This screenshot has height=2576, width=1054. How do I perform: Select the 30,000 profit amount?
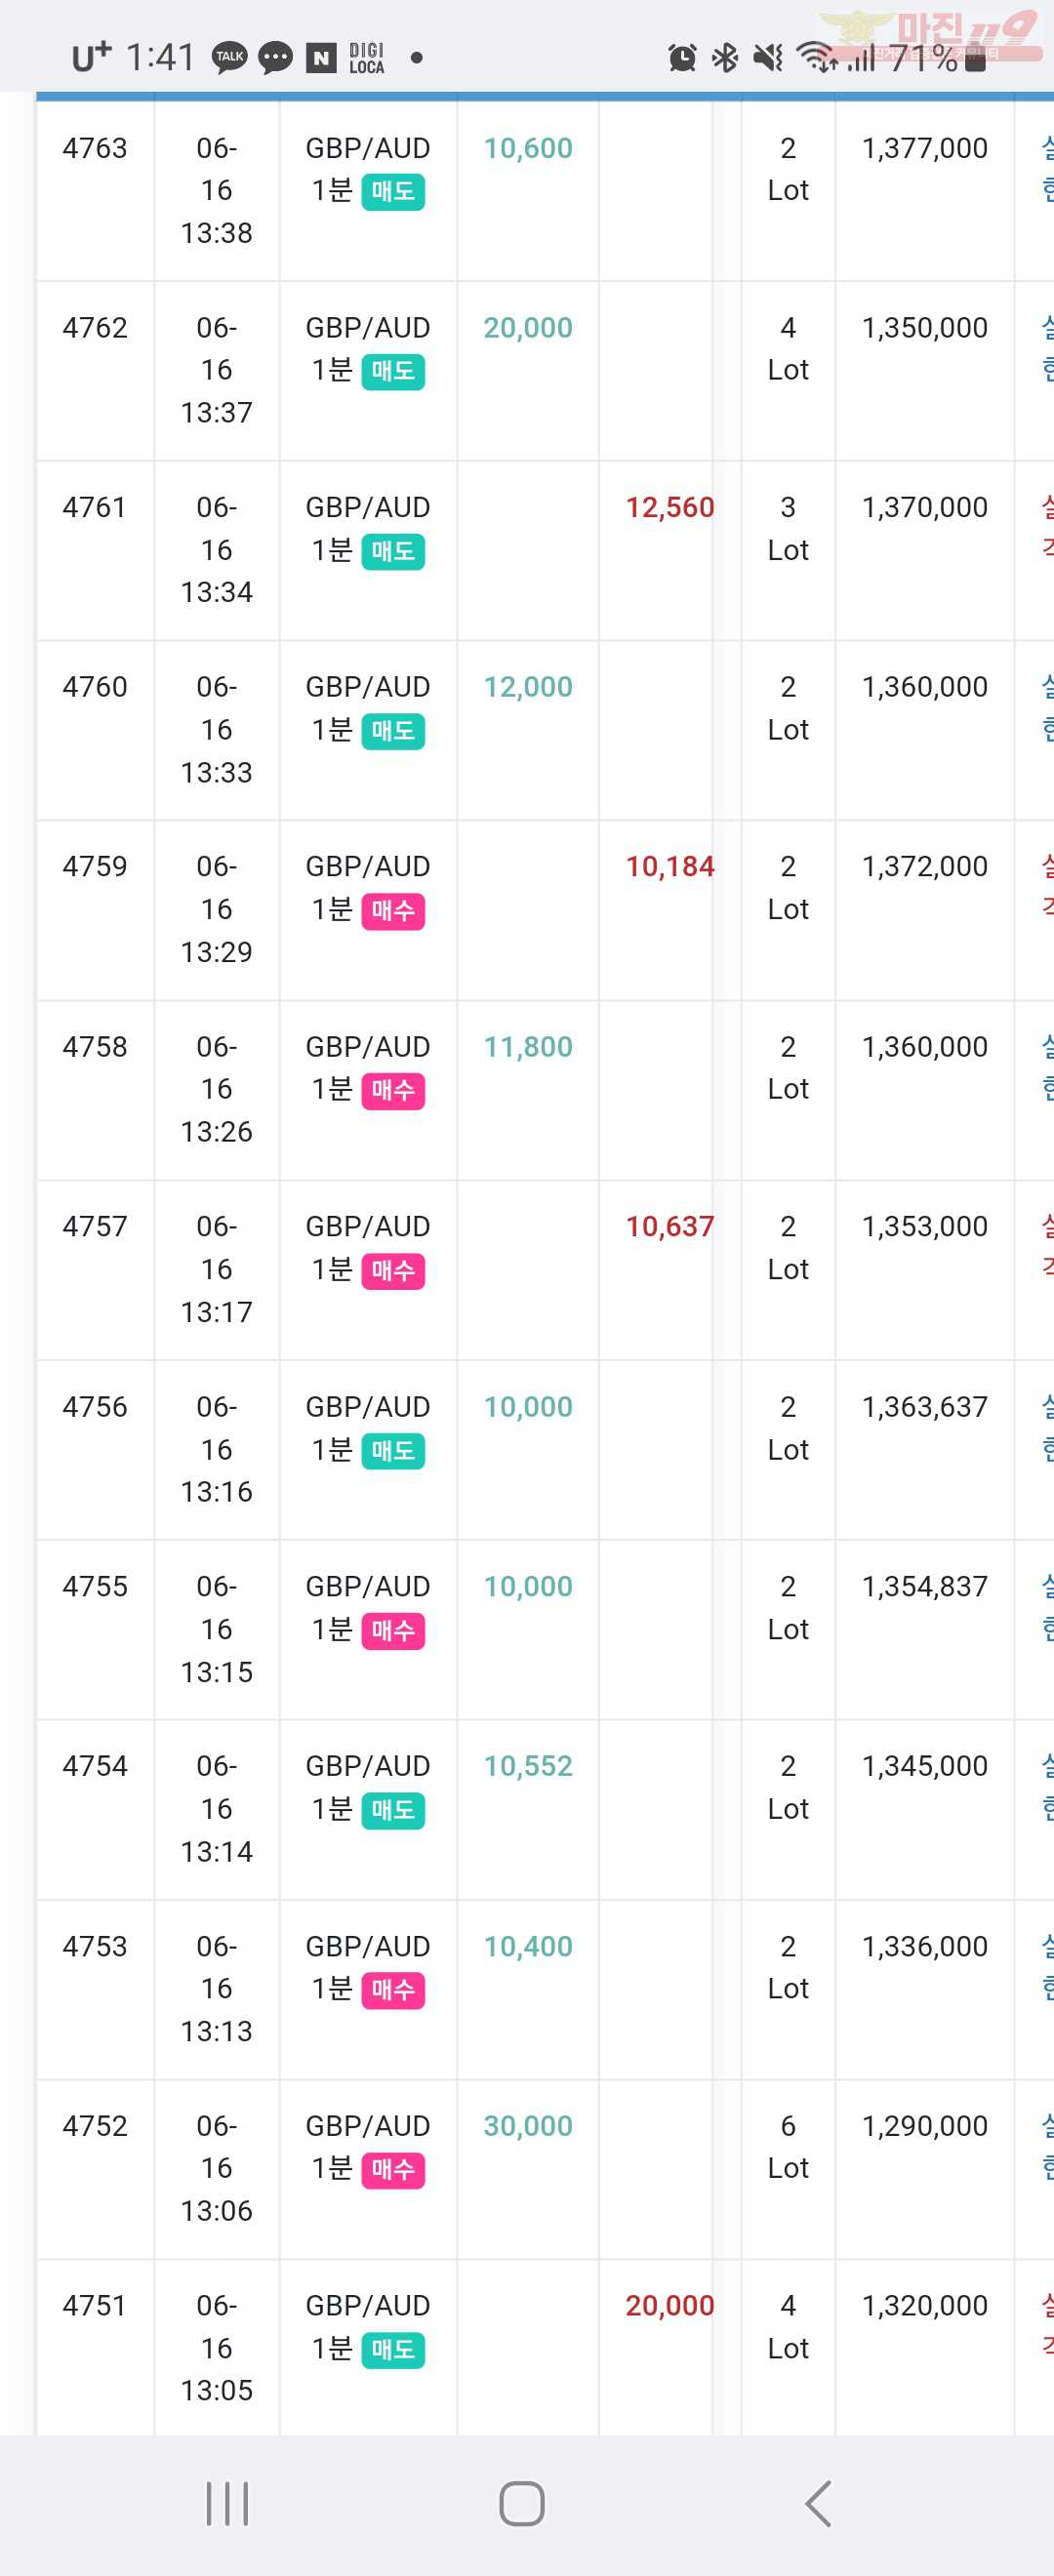pyautogui.click(x=528, y=2126)
